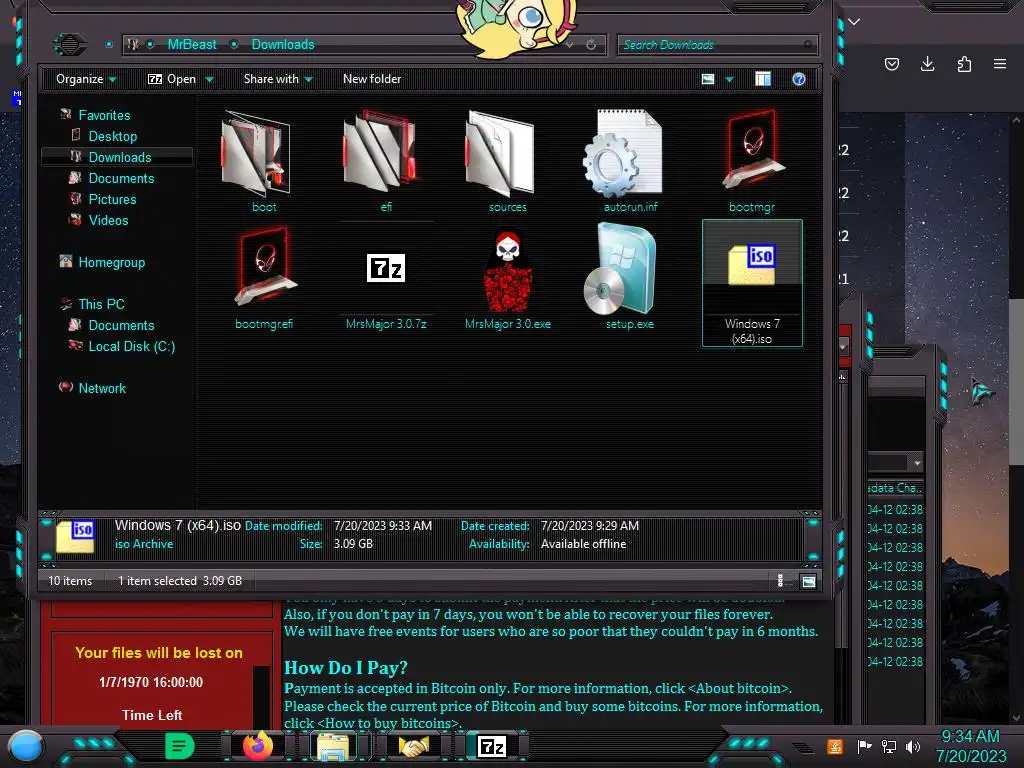Image resolution: width=1024 pixels, height=768 pixels.
Task: Switch to details view in status bar
Action: click(x=780, y=581)
